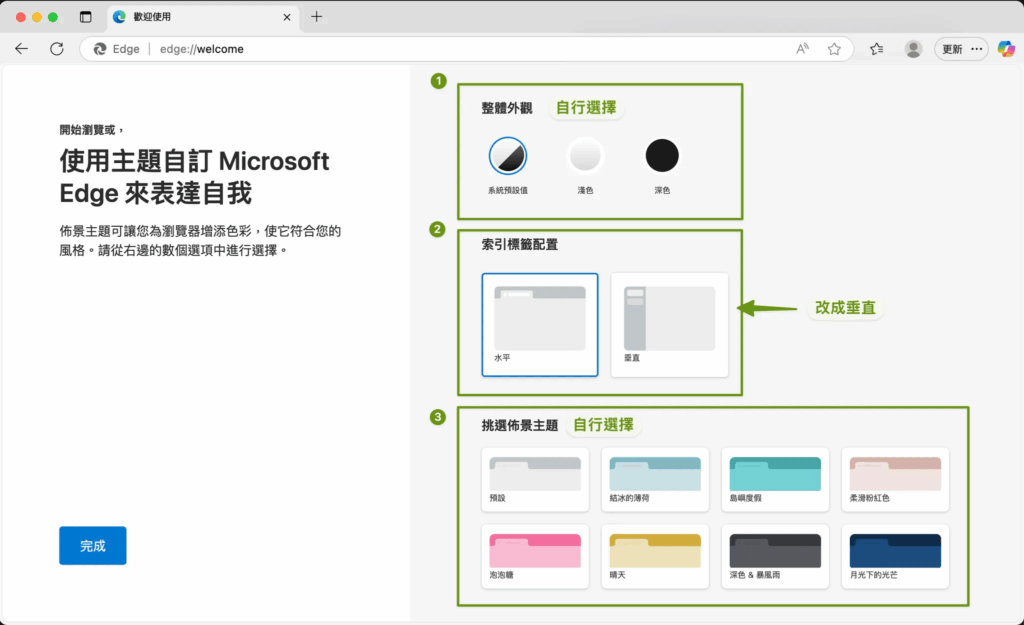Choose the 水平 horizontal tab layout
This screenshot has width=1024, height=625.
coord(540,325)
